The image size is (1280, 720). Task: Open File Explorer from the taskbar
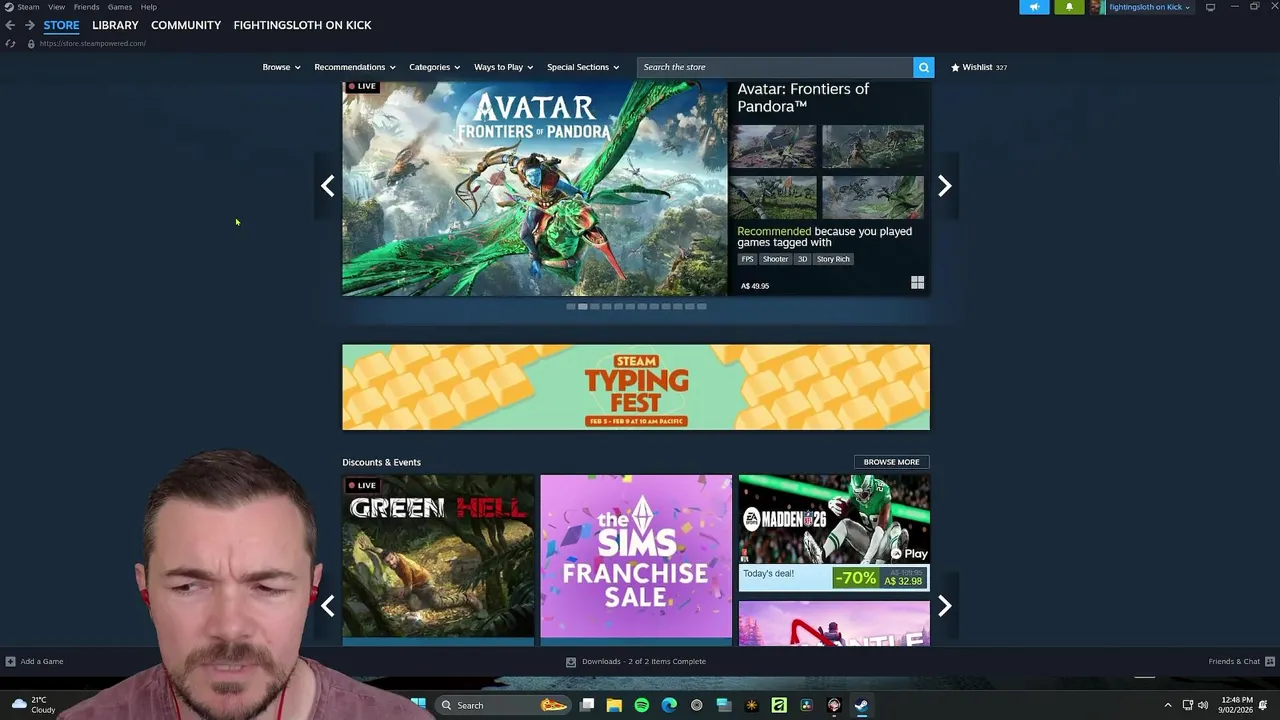[614, 705]
